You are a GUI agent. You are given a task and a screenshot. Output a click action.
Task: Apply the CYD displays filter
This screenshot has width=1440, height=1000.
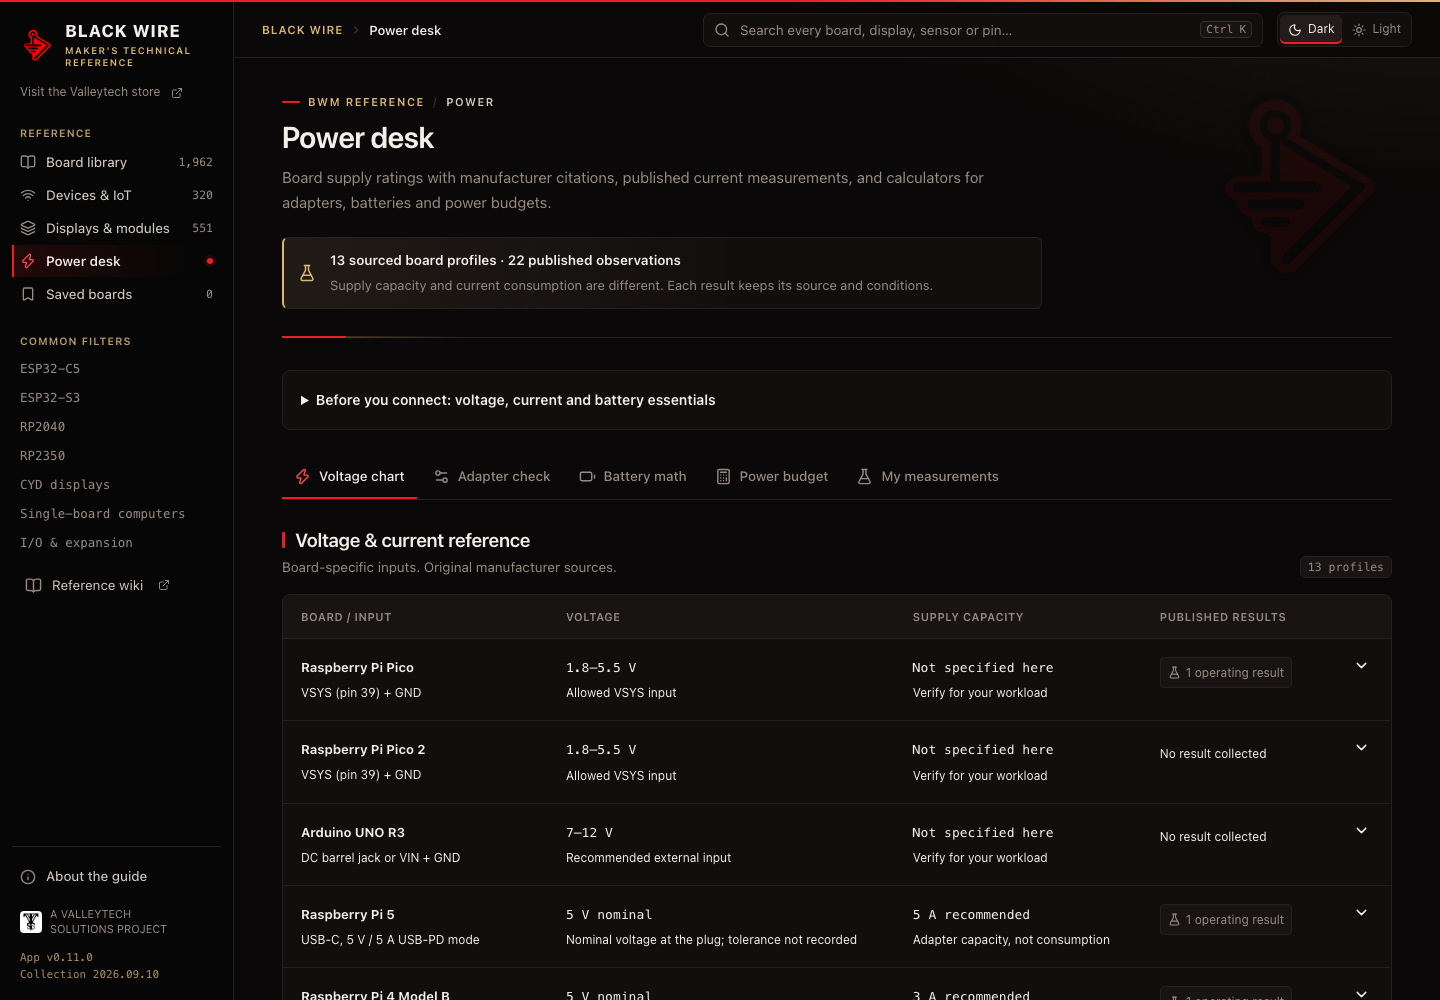coord(65,485)
